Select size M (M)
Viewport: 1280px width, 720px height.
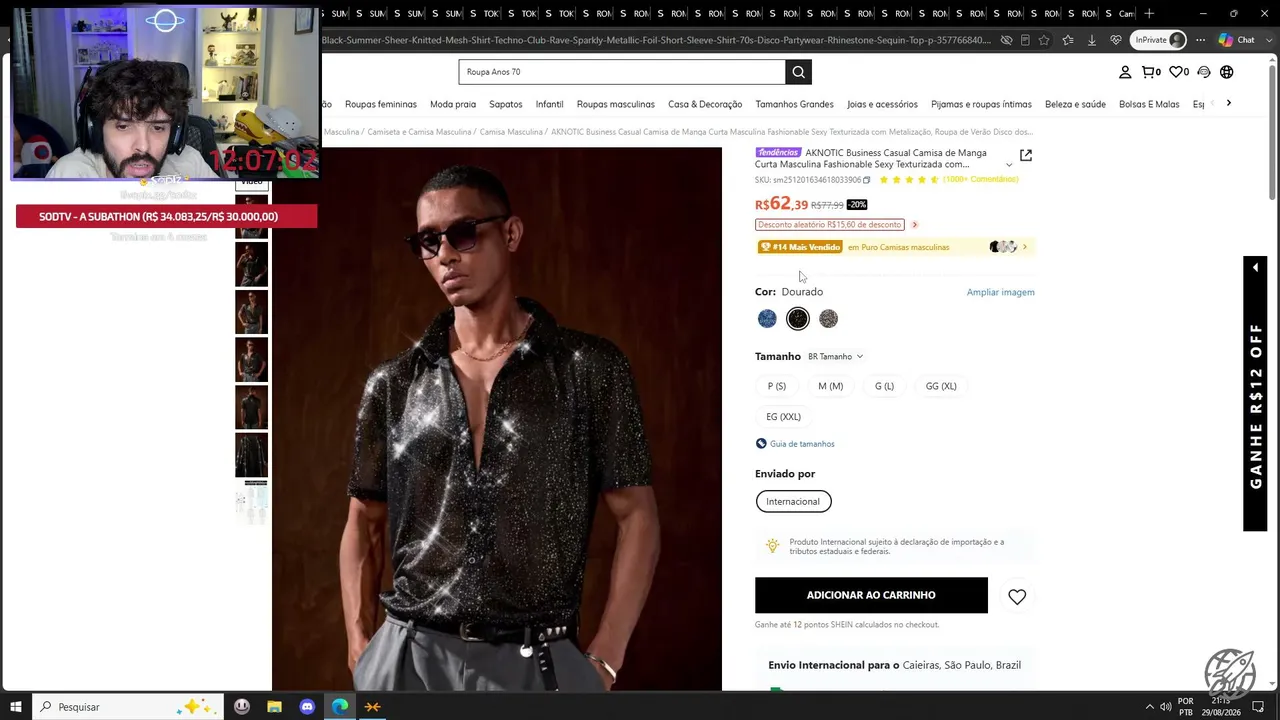point(831,386)
